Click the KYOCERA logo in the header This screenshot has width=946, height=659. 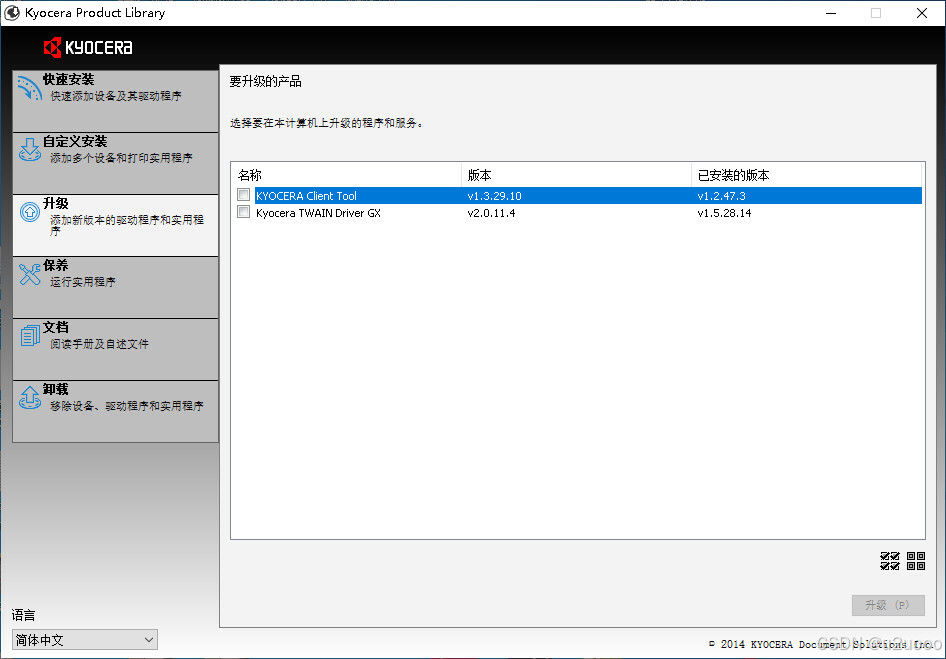tap(88, 47)
